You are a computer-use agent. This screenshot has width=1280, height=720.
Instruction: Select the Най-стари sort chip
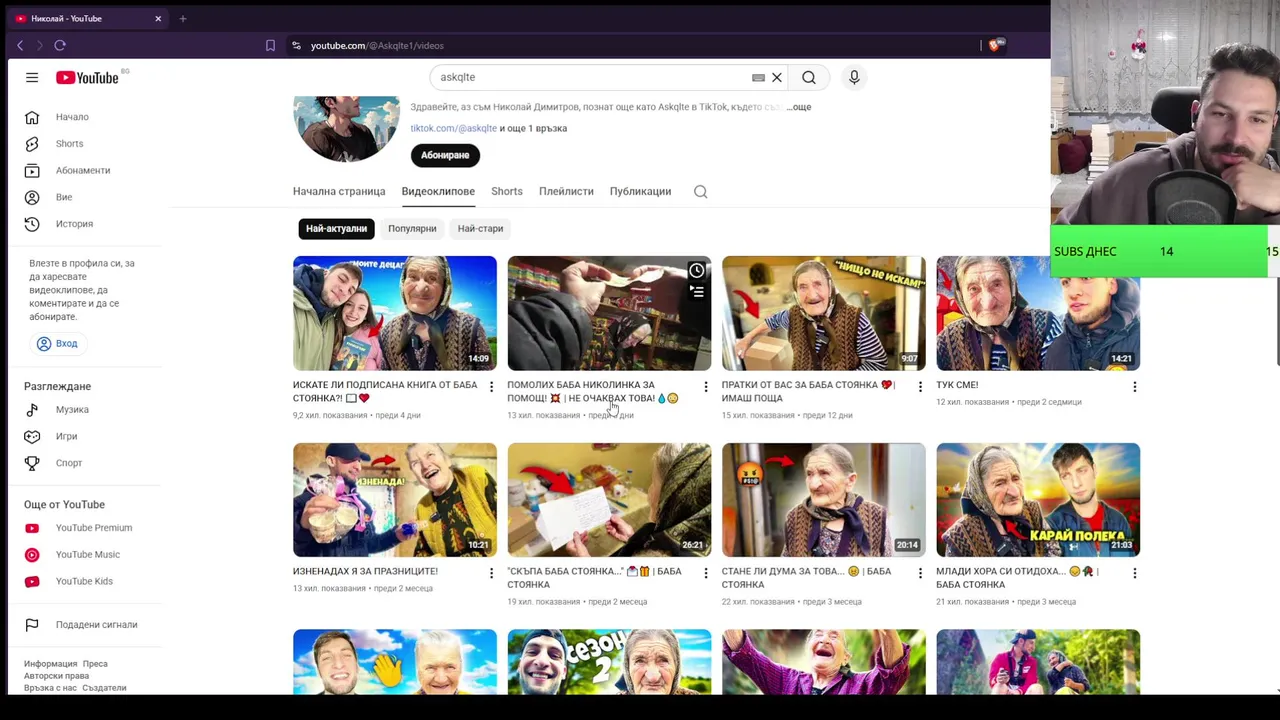click(480, 229)
